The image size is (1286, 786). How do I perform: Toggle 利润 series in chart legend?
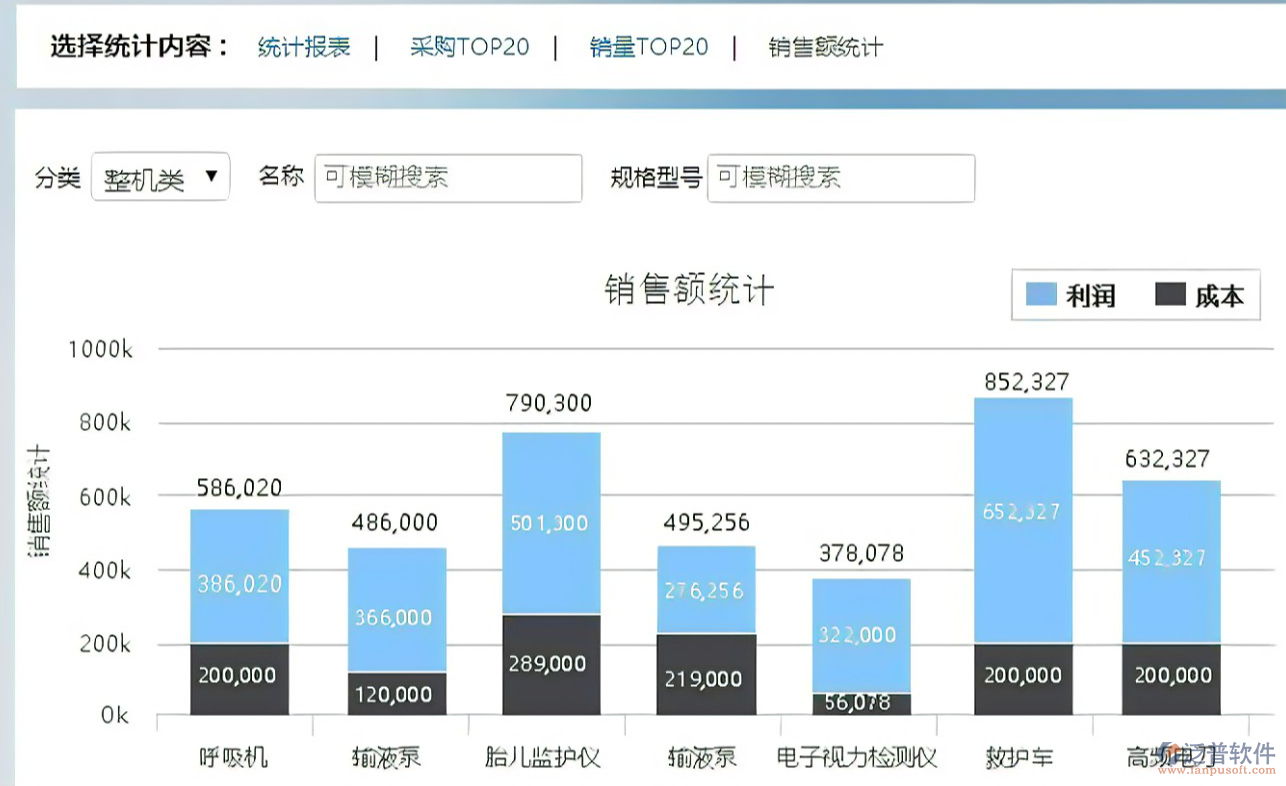(x=1089, y=295)
